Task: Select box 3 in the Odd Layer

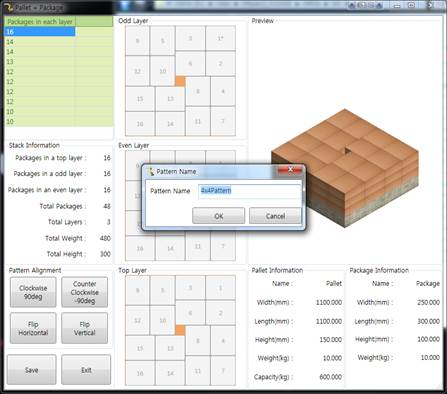Action: point(190,38)
